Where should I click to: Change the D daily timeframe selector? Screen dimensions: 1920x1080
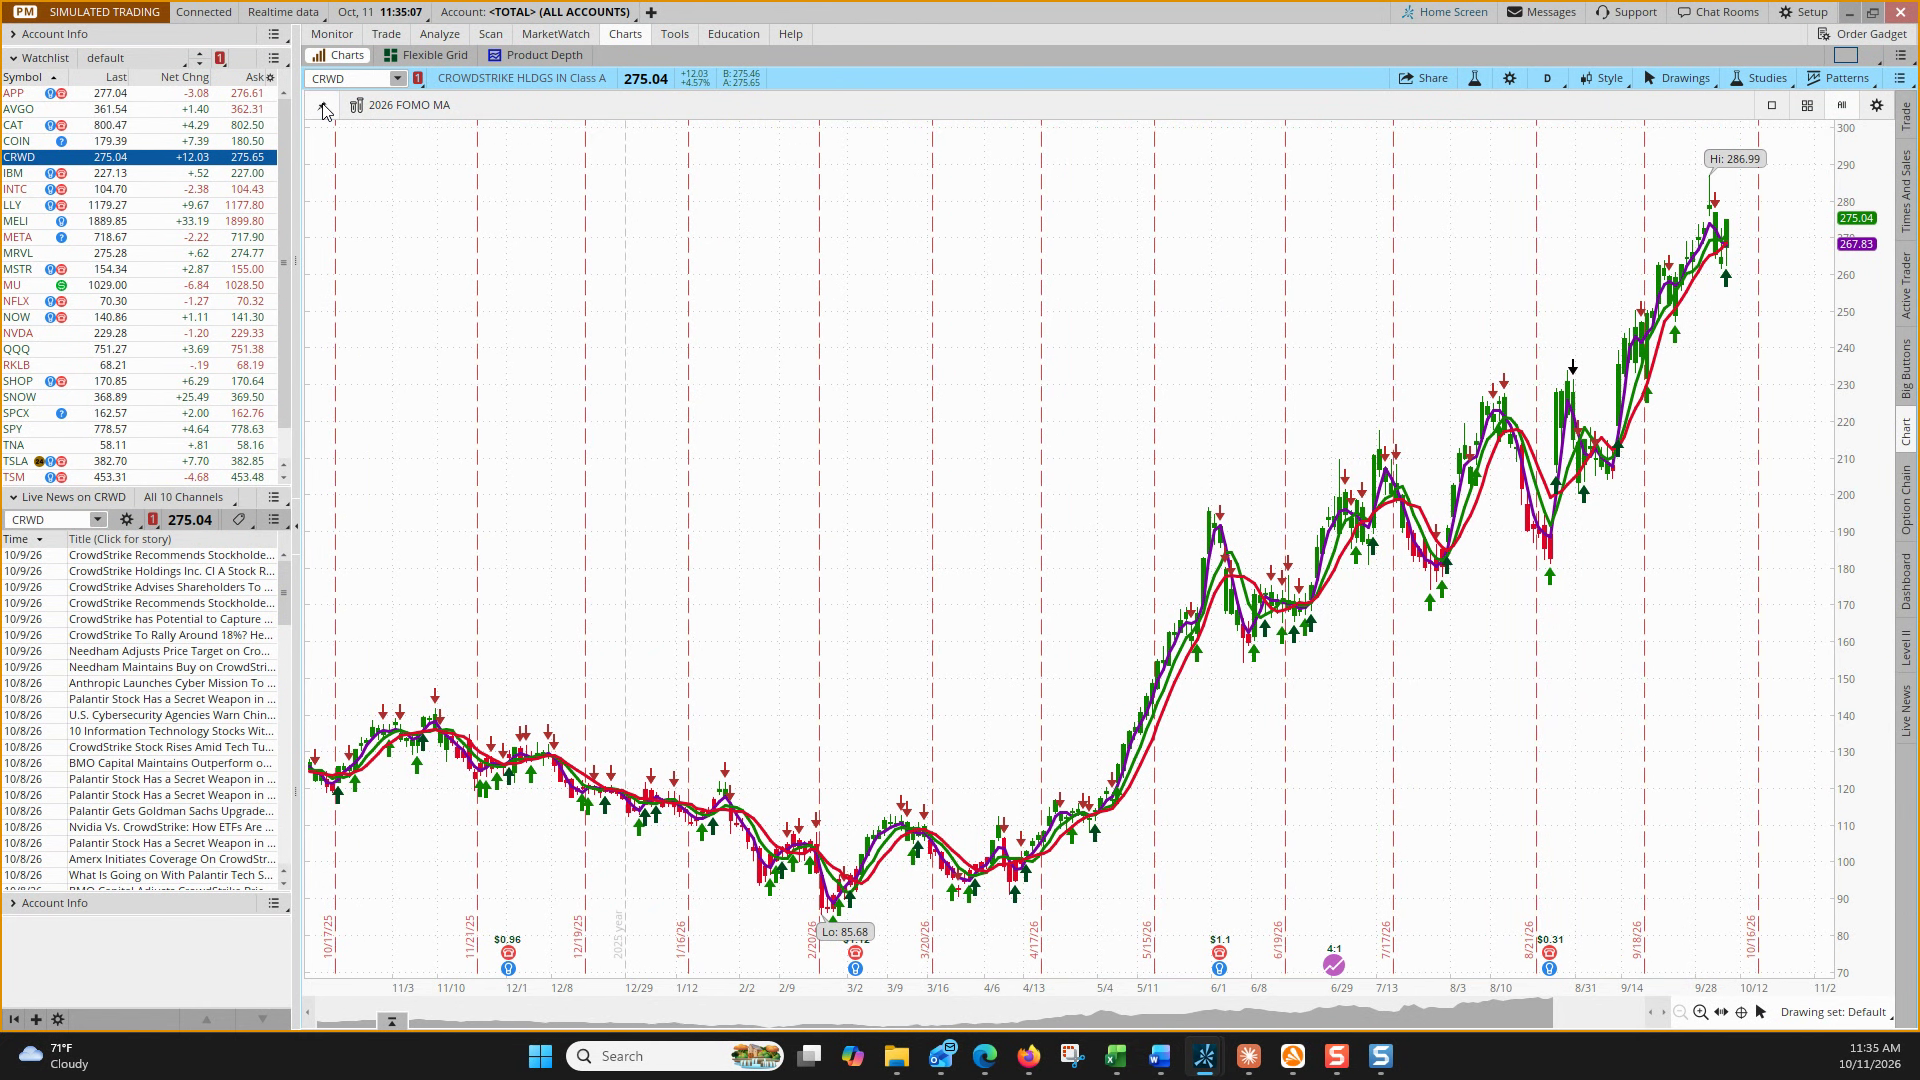(1547, 78)
